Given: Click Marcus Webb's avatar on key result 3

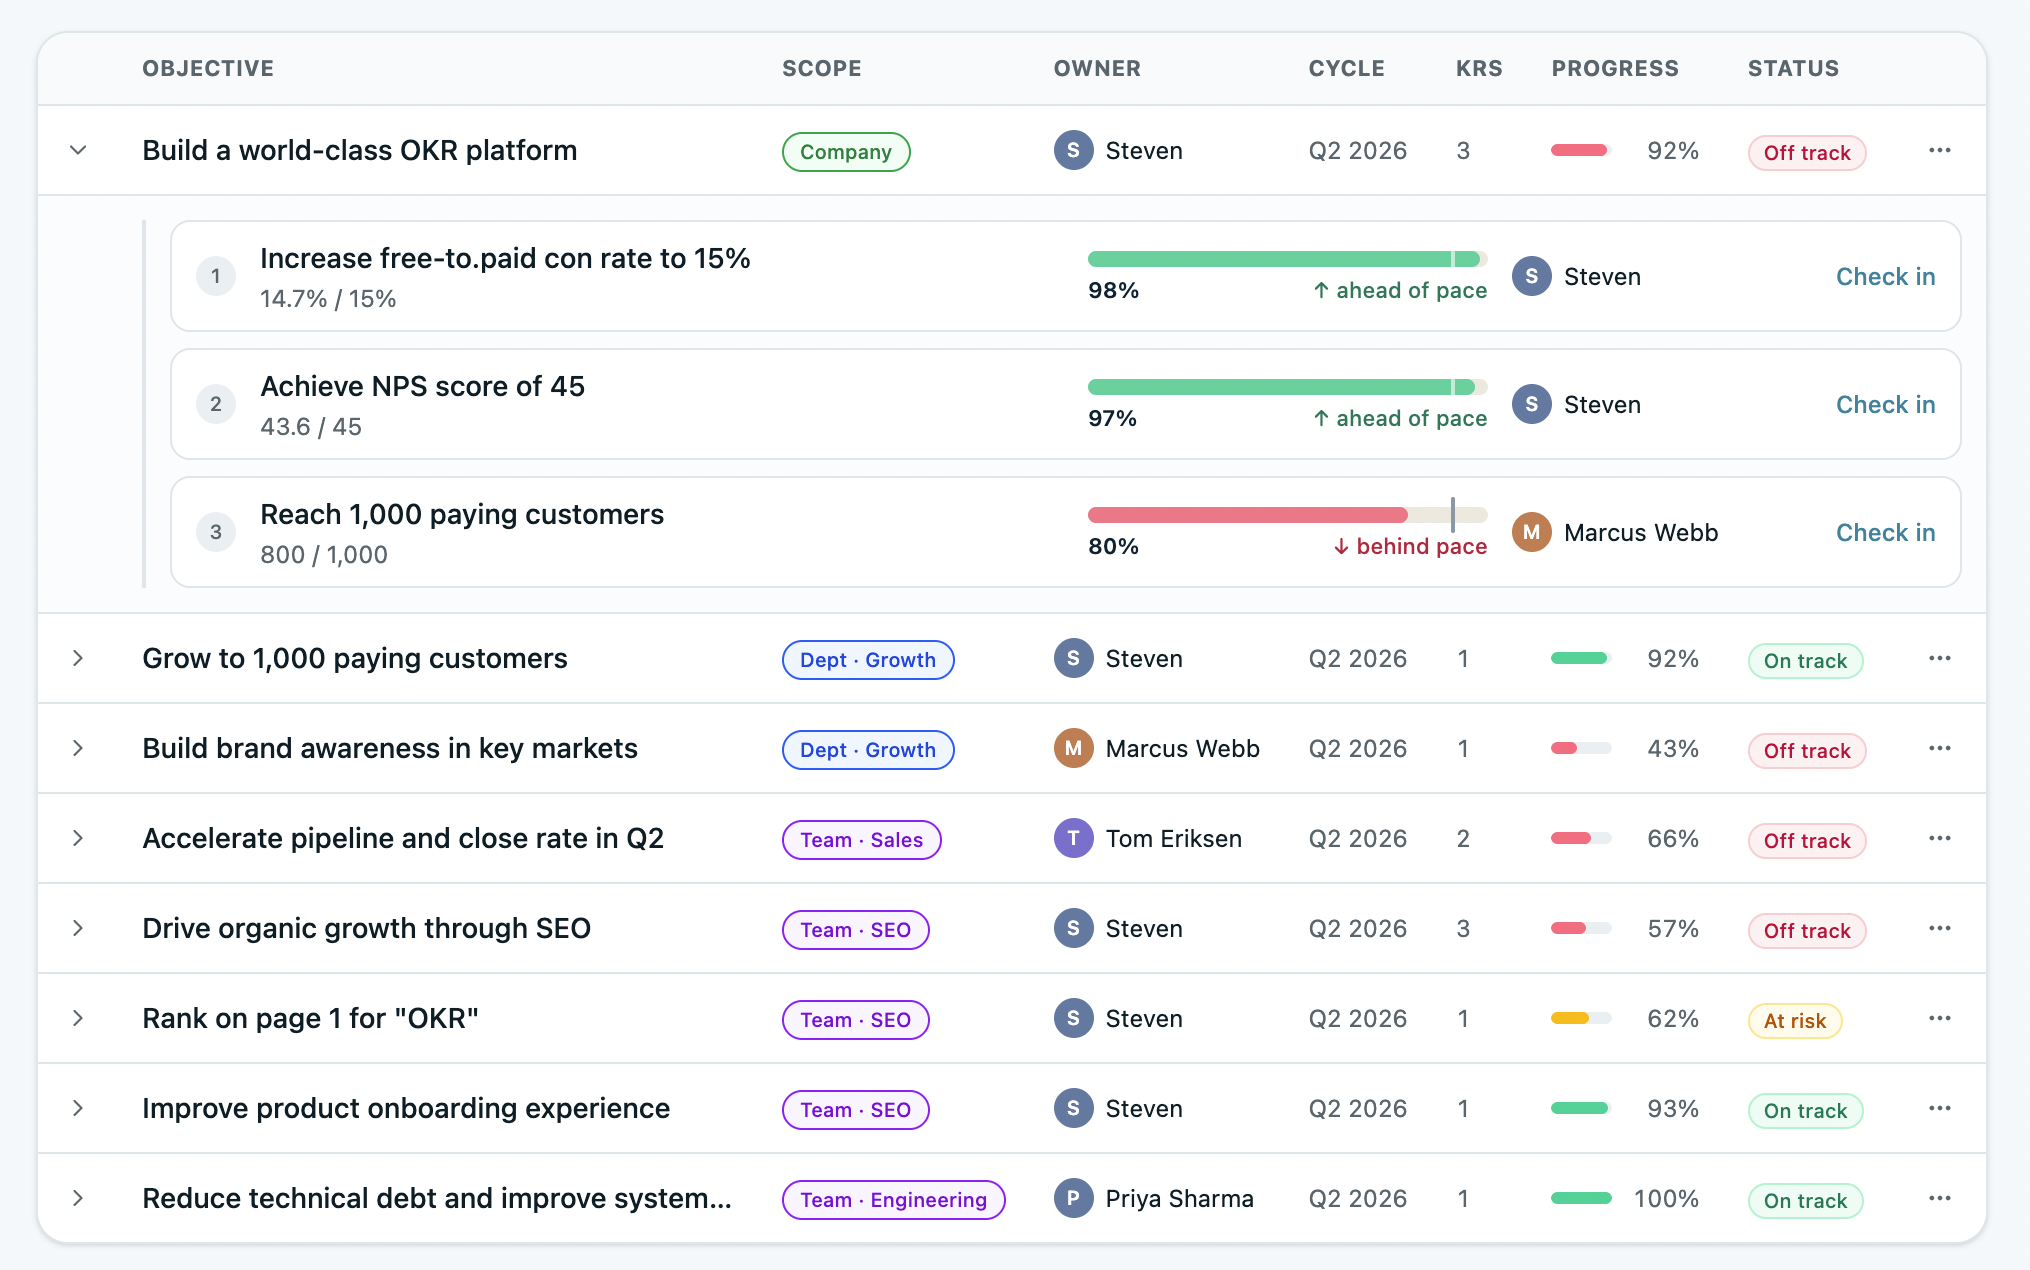Looking at the screenshot, I should coord(1531,533).
